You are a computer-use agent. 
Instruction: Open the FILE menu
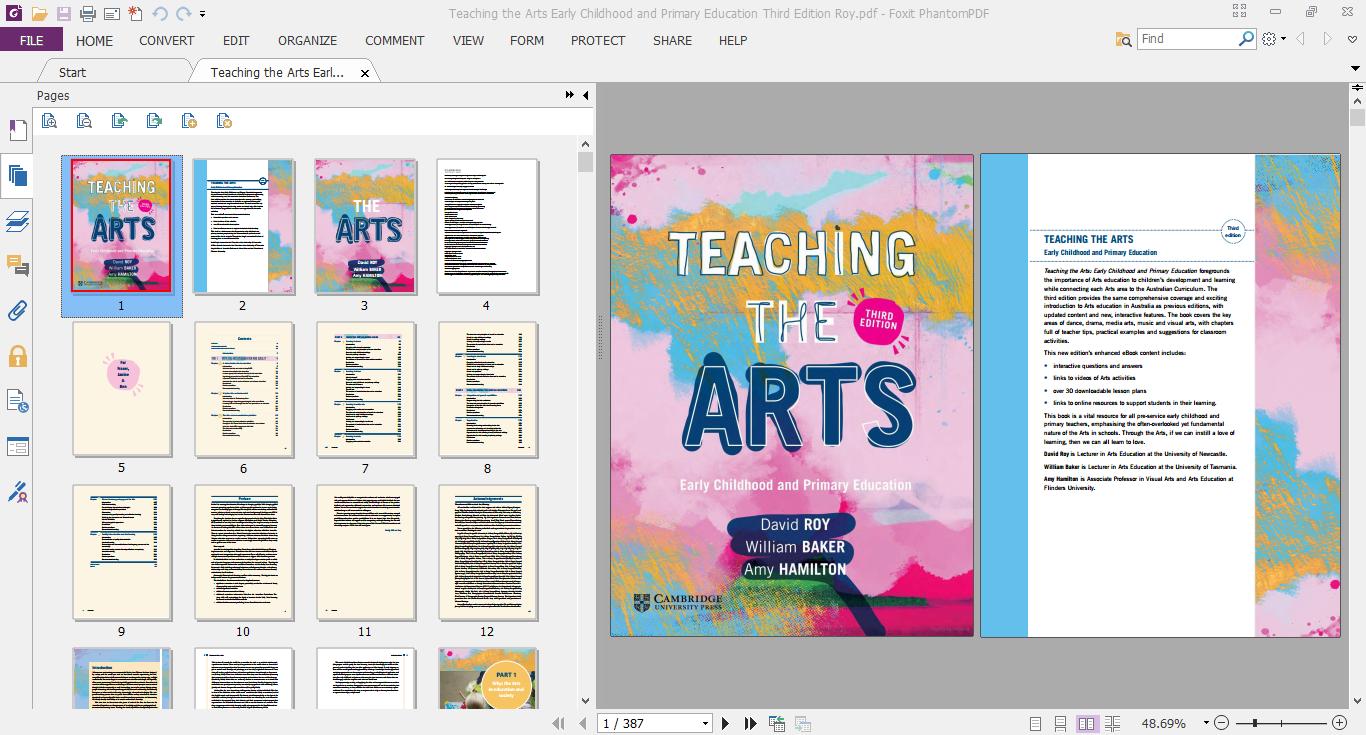point(31,40)
